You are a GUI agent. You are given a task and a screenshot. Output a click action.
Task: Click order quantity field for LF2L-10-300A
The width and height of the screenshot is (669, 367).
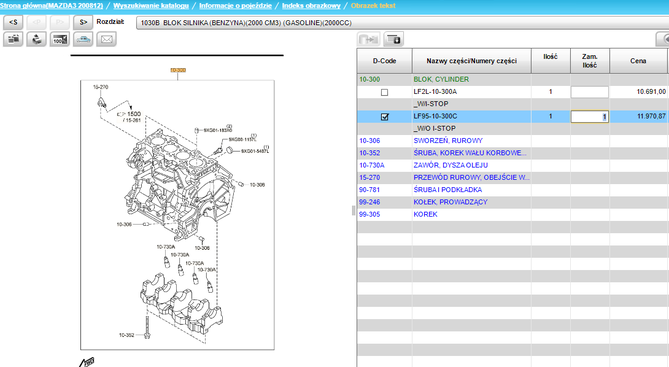[590, 92]
